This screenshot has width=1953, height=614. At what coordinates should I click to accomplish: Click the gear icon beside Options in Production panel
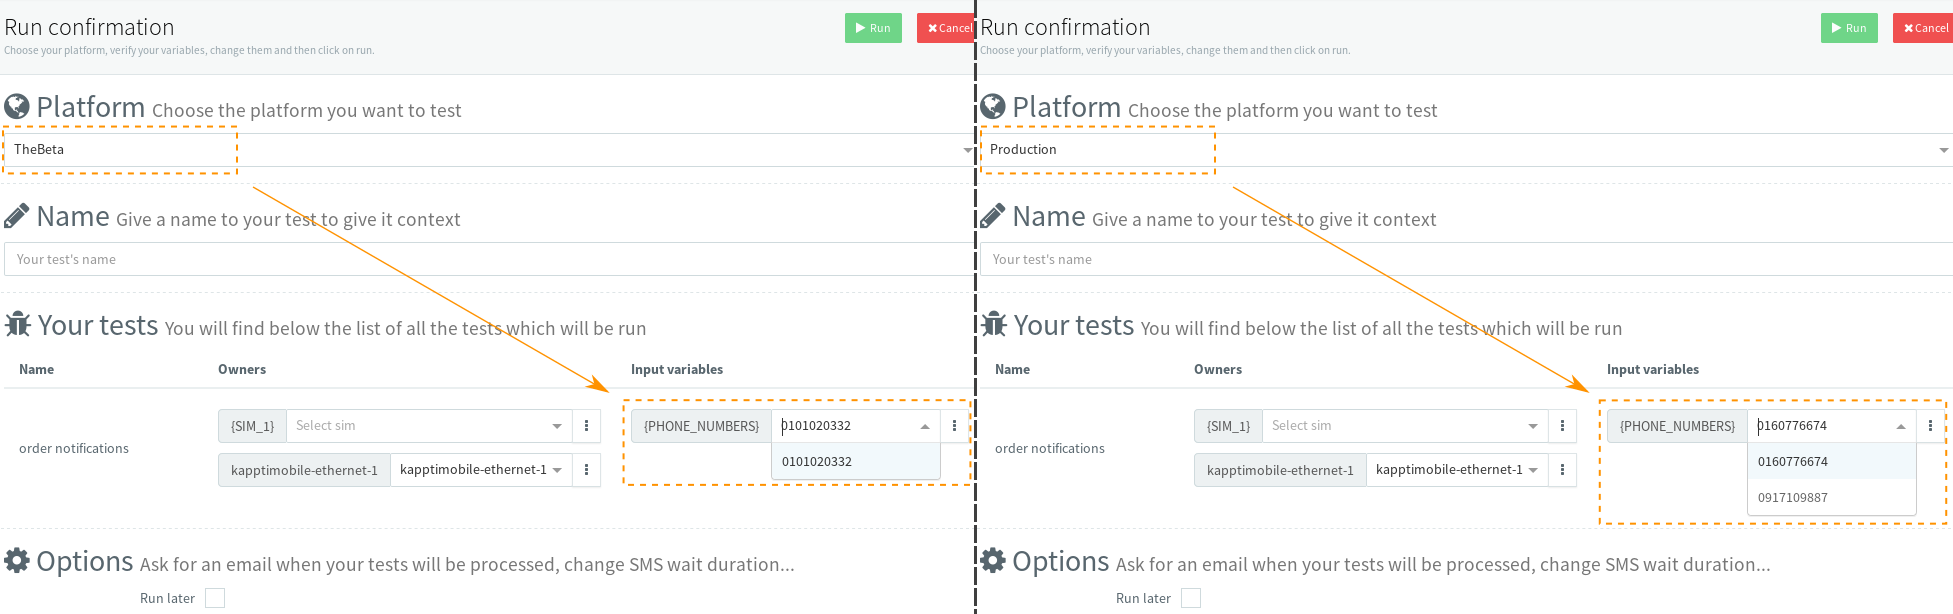click(993, 561)
